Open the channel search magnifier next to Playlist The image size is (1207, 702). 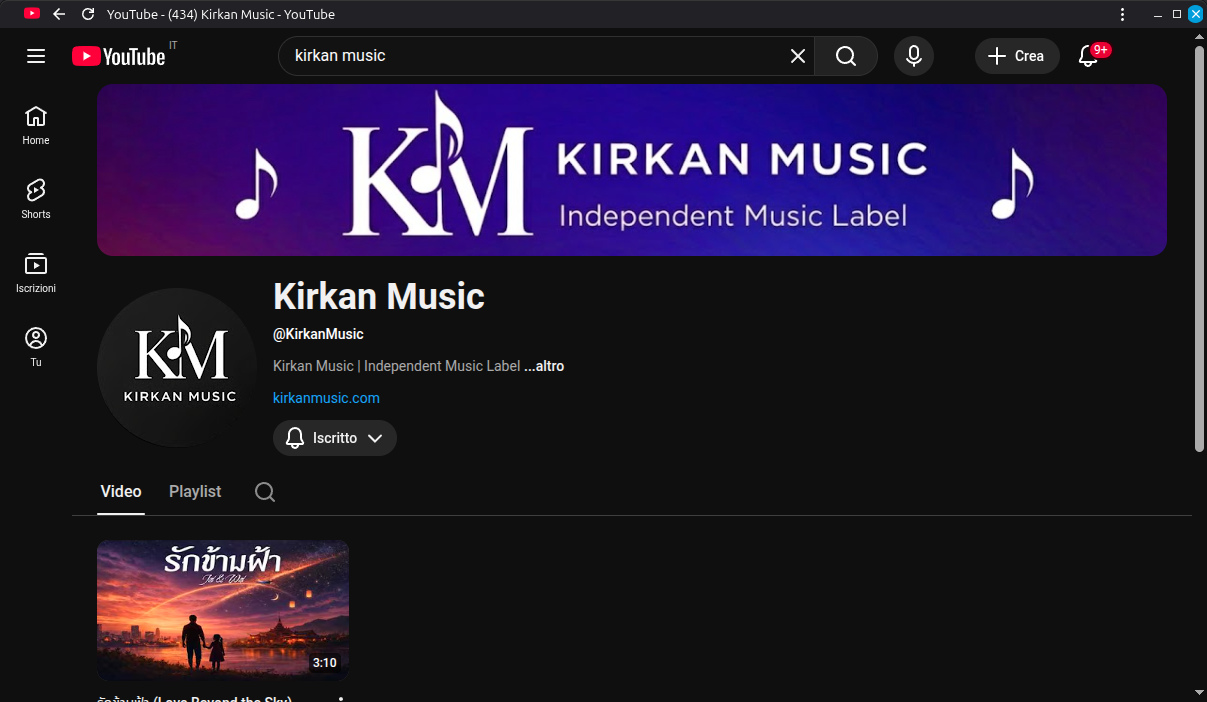point(264,492)
